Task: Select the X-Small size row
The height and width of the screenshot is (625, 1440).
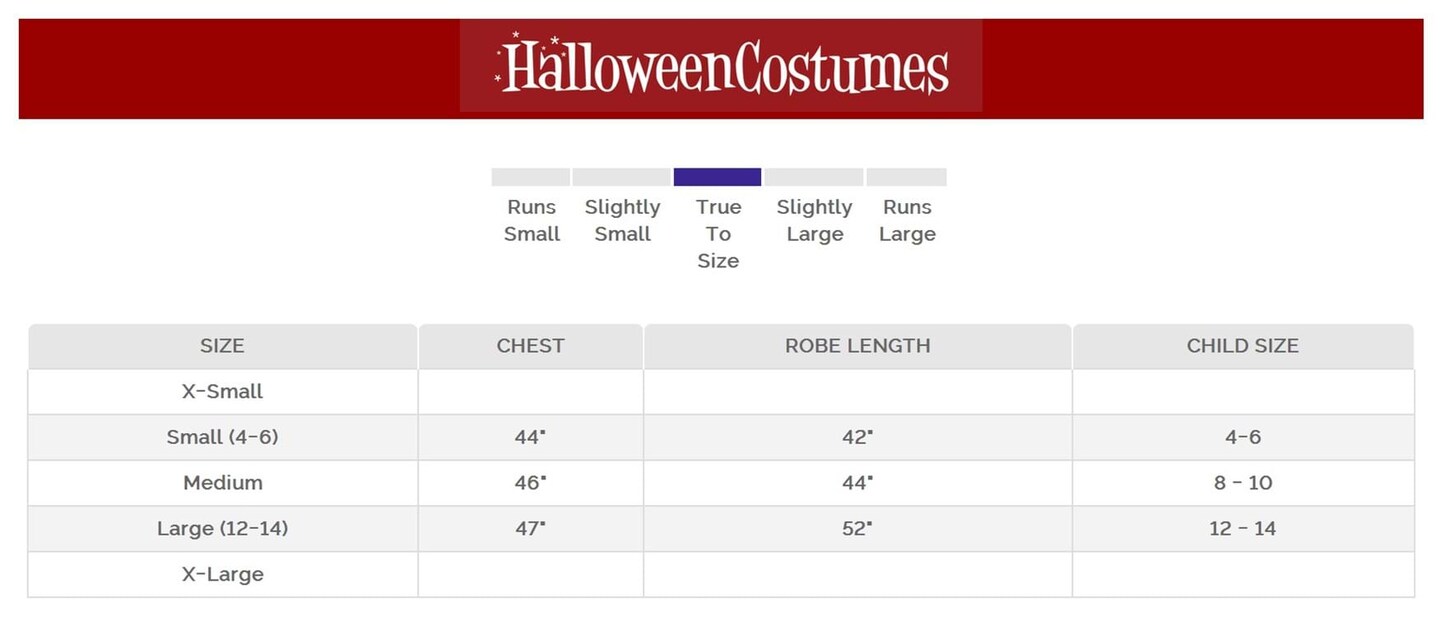Action: pos(222,392)
